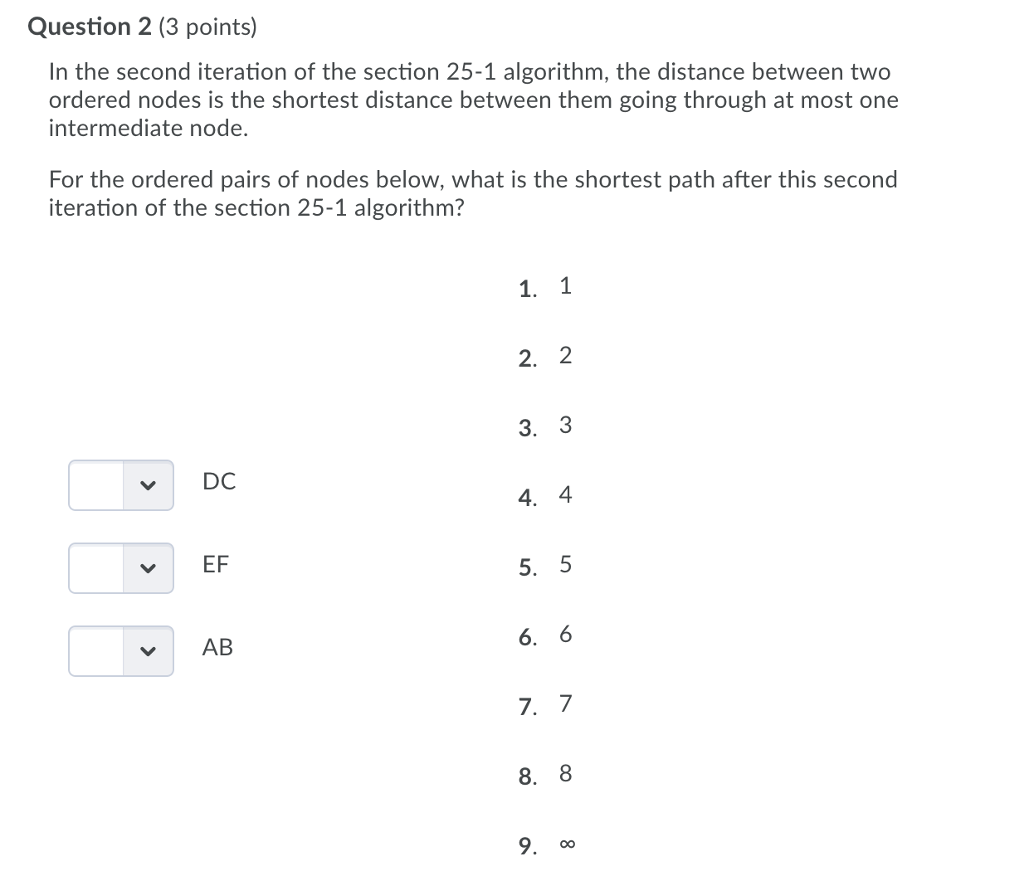Select answer option 3
Viewport: 1024px width, 876px height.
[x=565, y=424]
